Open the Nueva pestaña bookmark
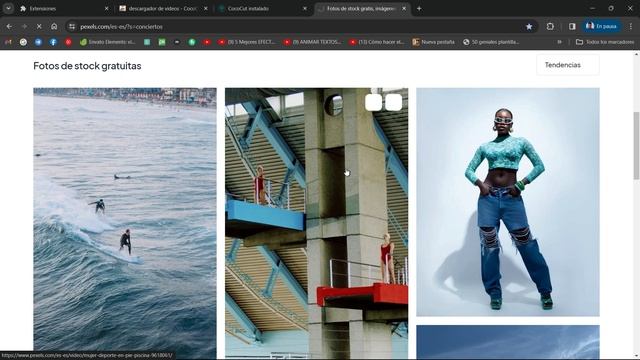The image size is (640, 360). pos(433,42)
